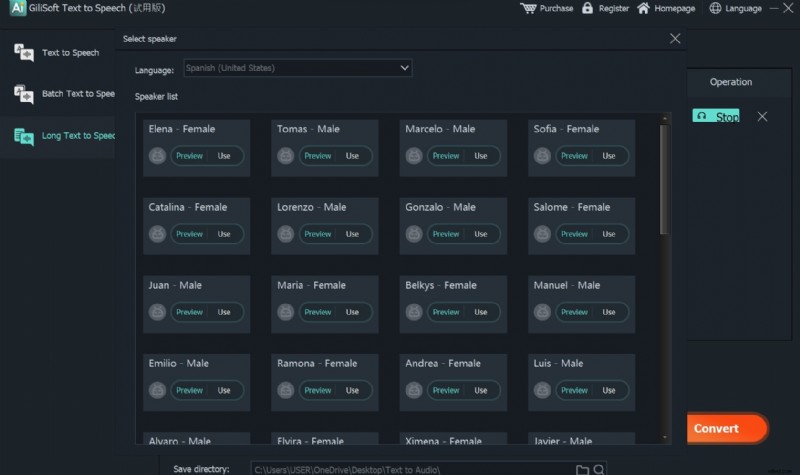
Task: Stop the current conversion
Action: coord(716,116)
